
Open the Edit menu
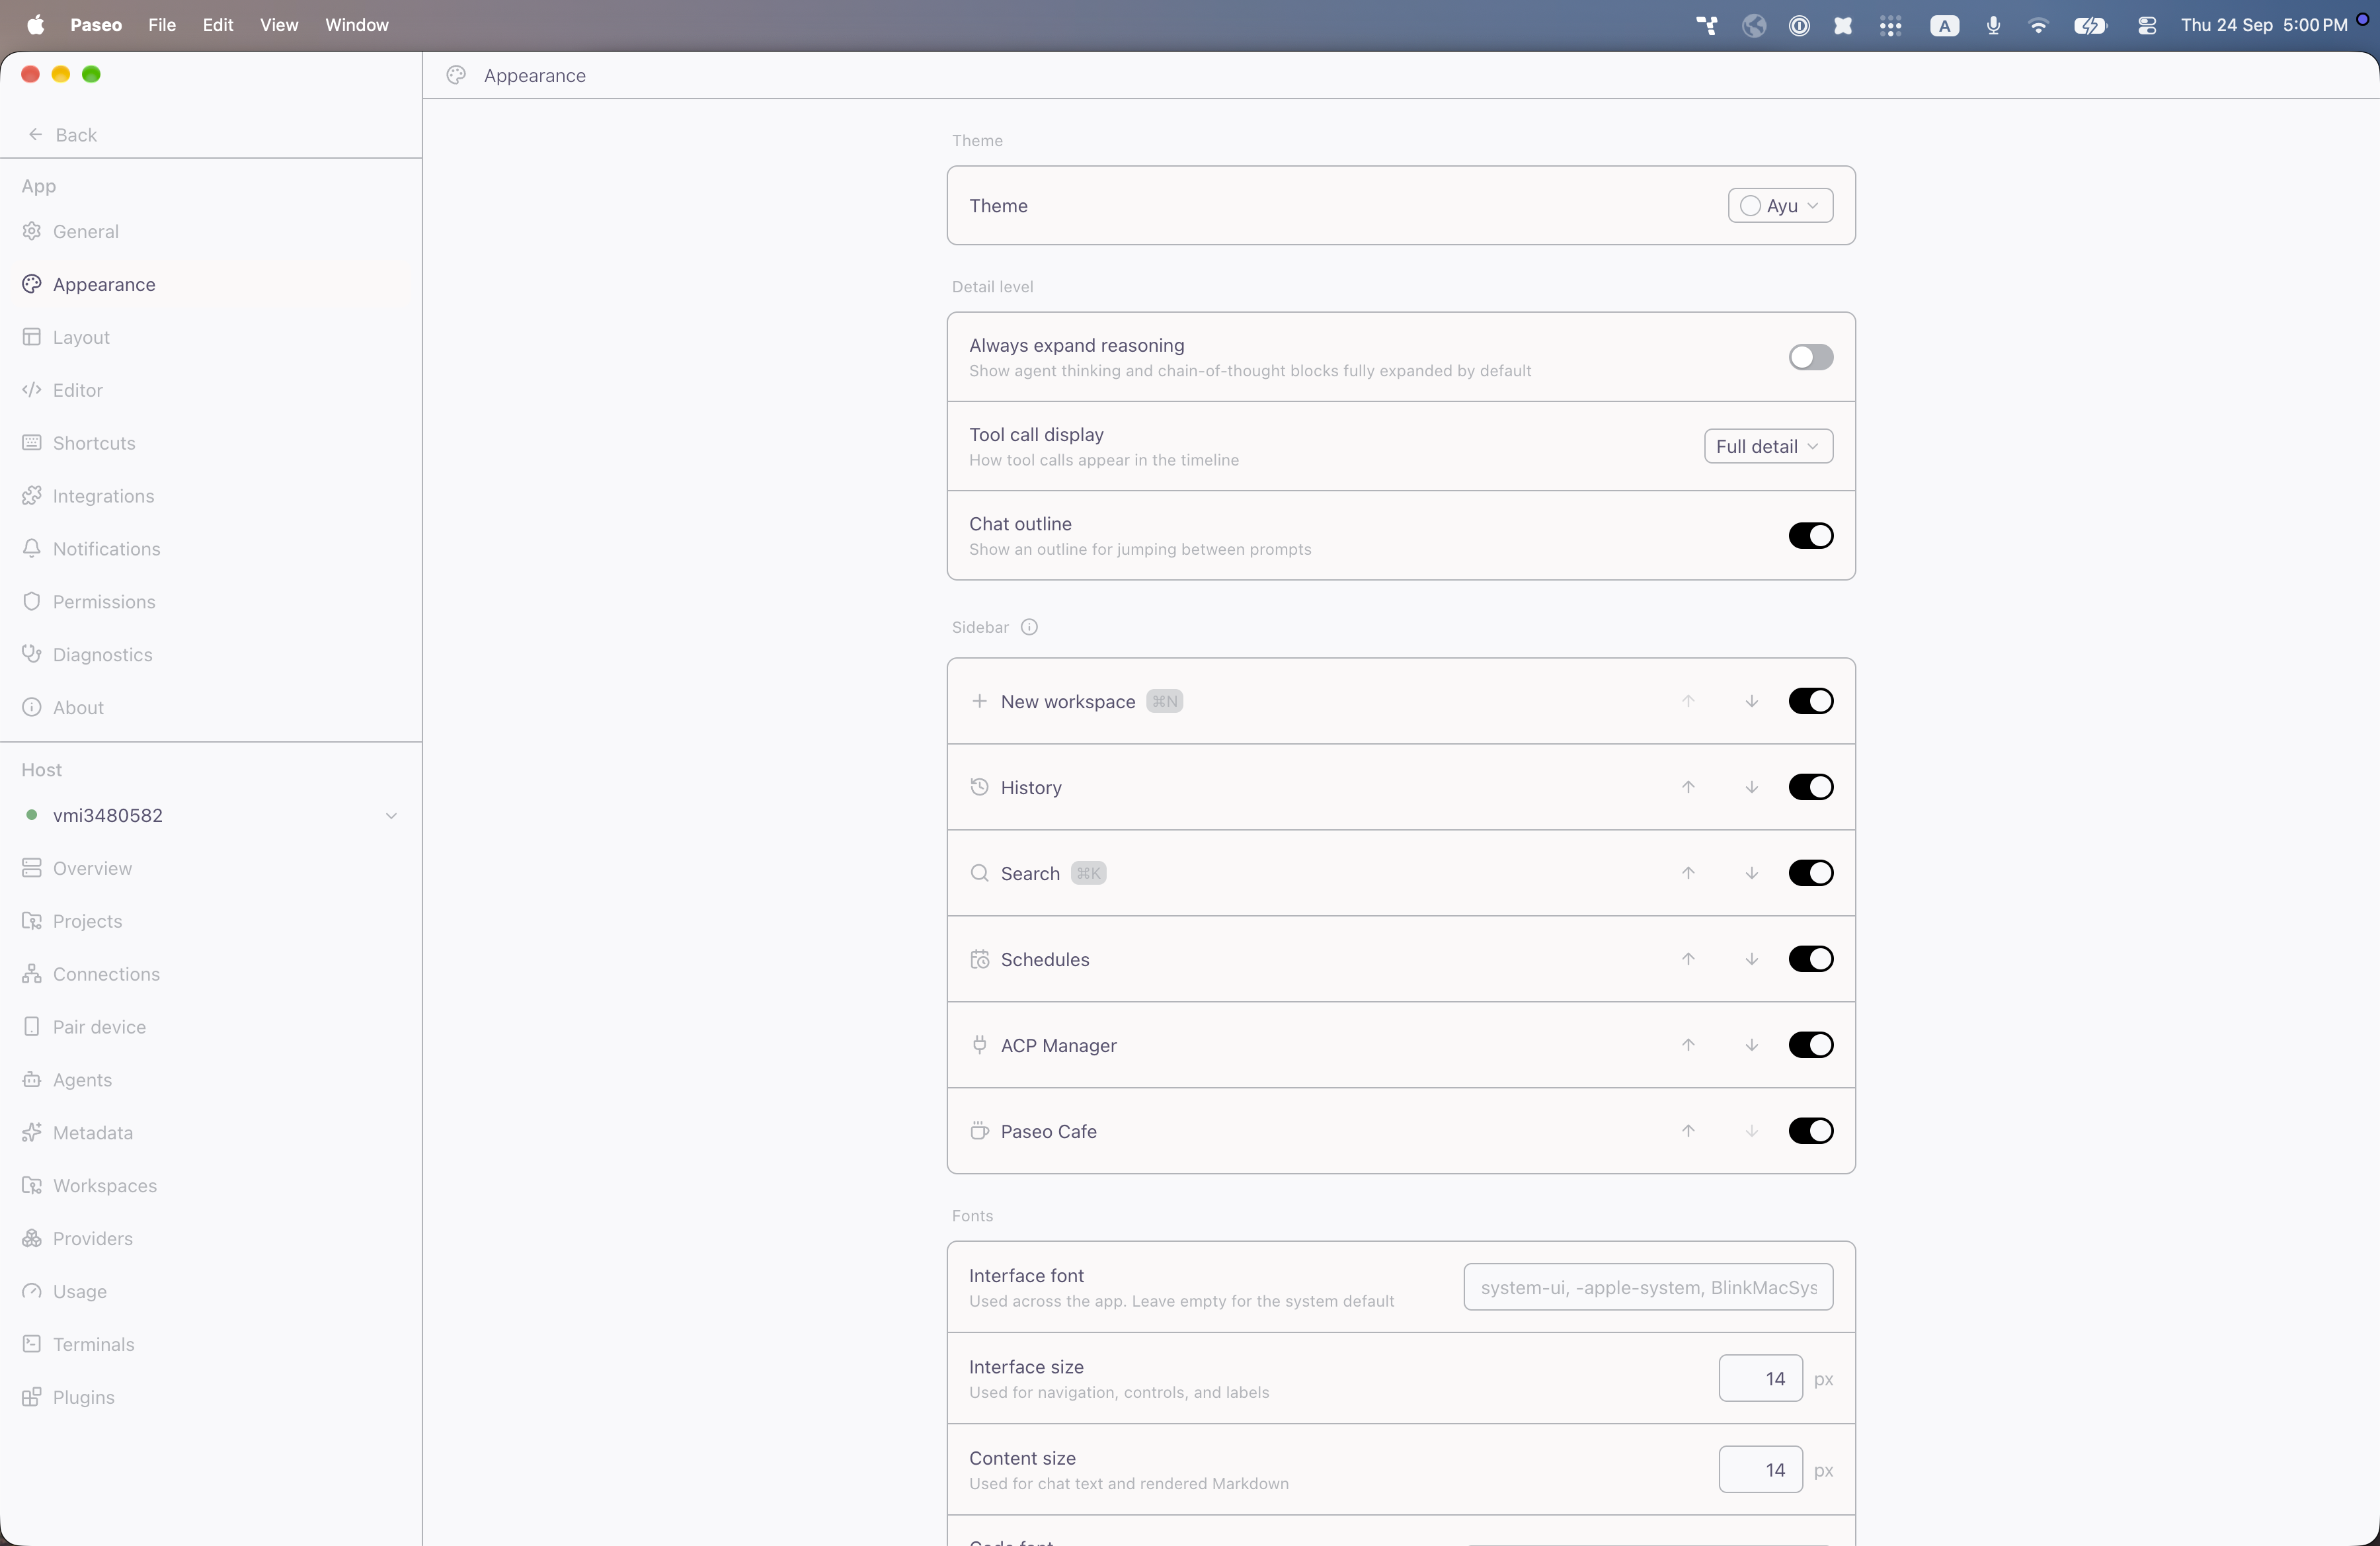[218, 25]
